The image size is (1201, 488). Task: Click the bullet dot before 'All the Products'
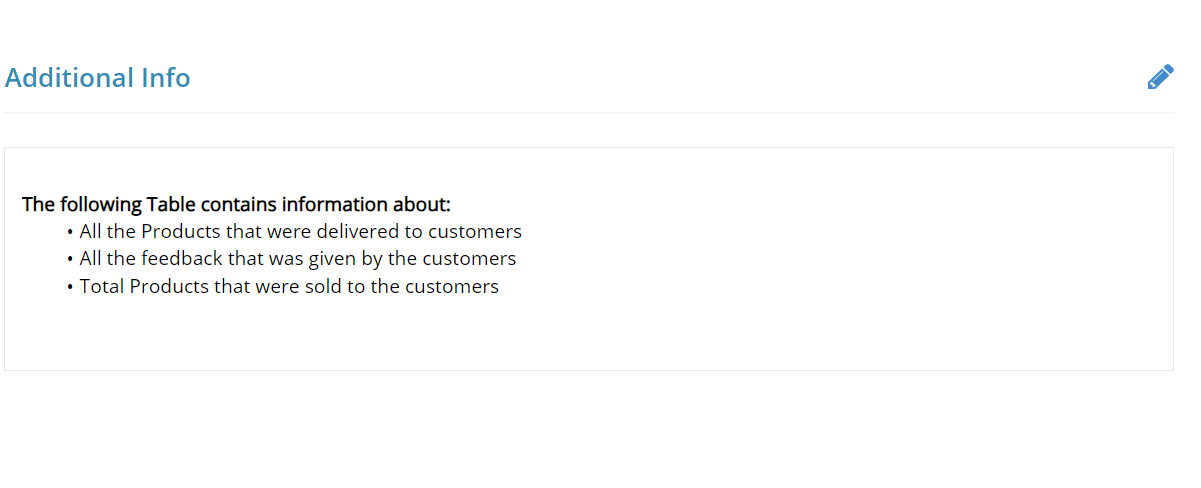point(71,232)
